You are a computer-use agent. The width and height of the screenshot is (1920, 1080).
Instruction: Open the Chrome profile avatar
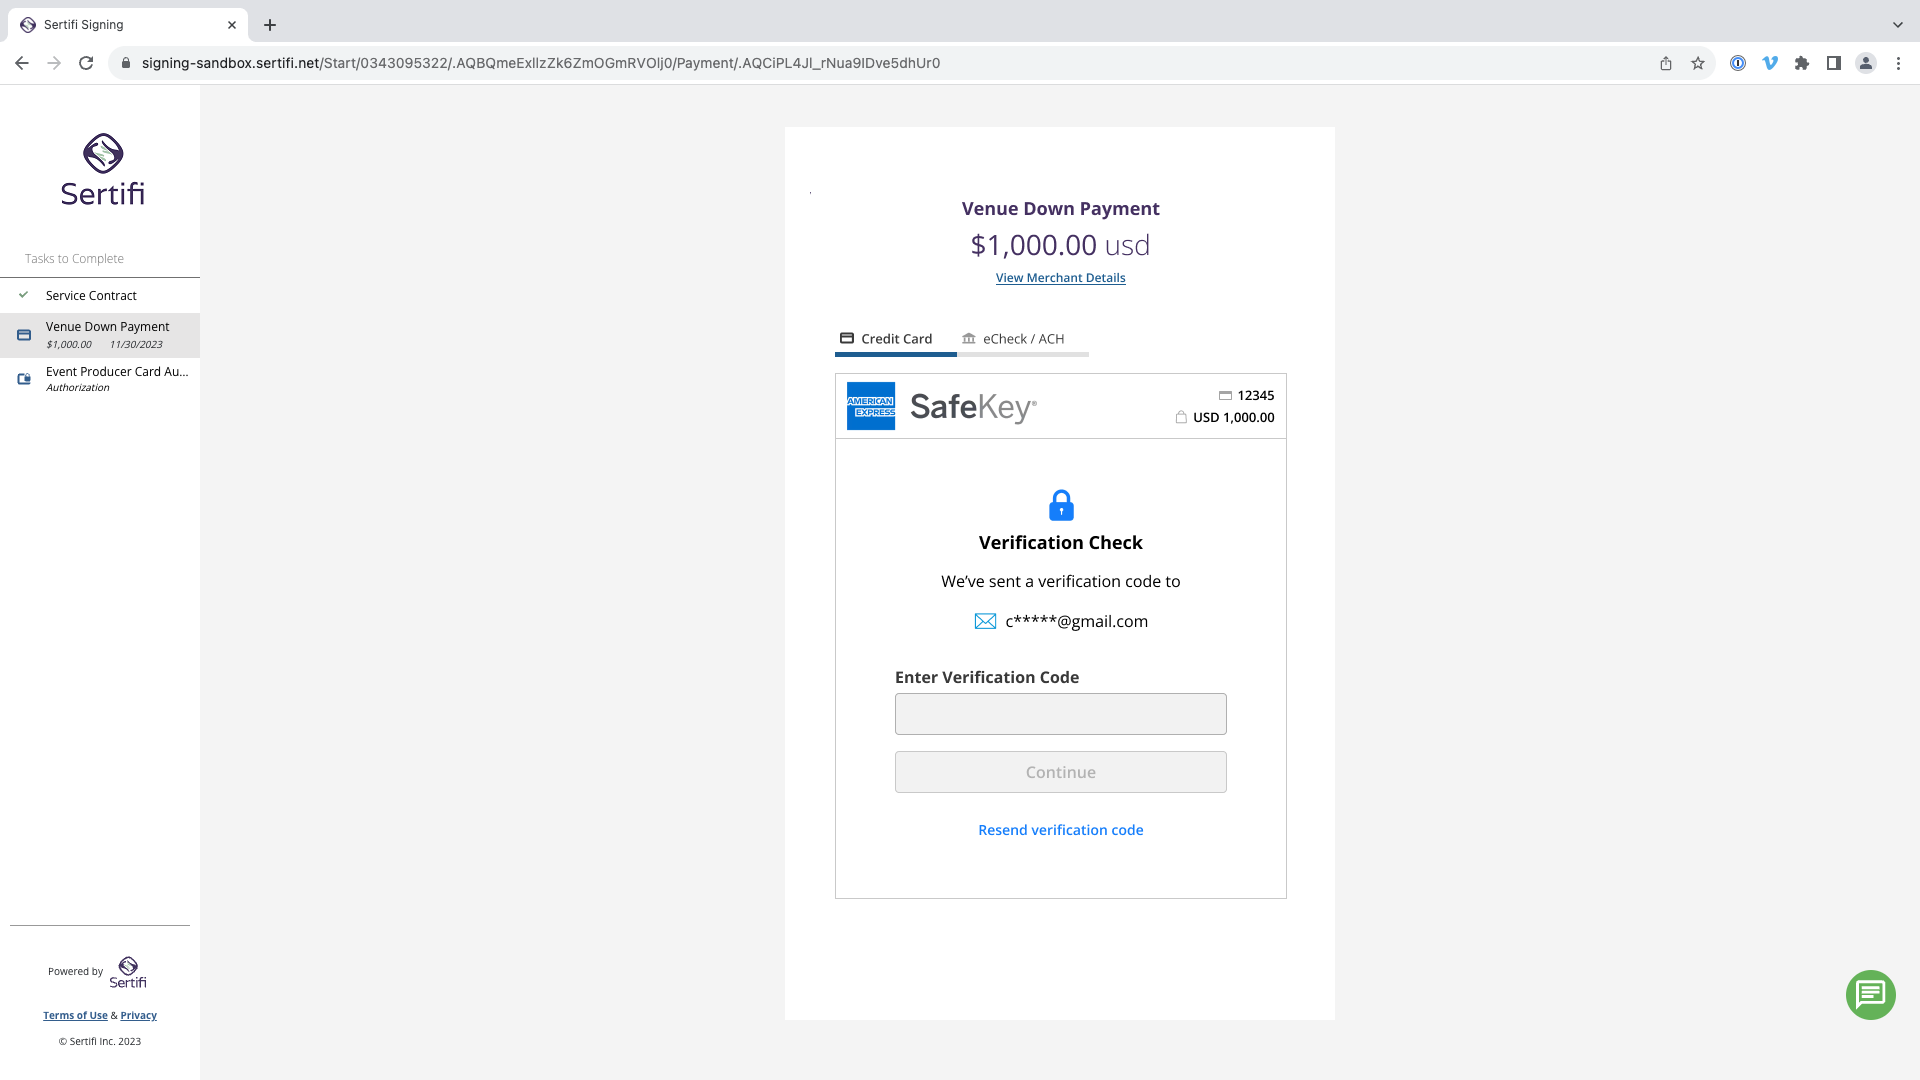click(x=1866, y=63)
